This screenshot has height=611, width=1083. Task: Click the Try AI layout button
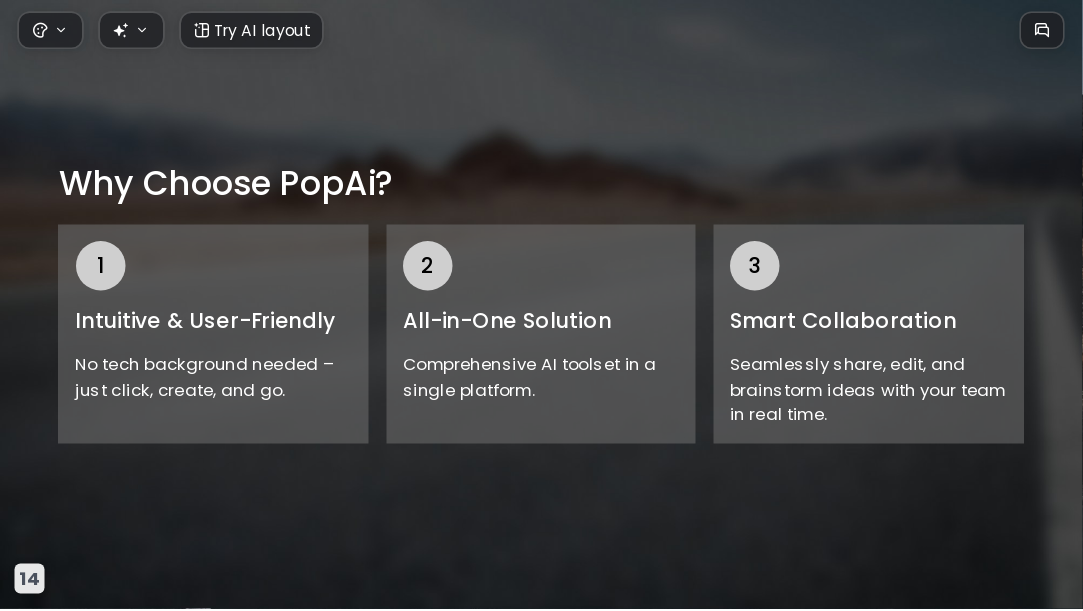click(x=251, y=30)
